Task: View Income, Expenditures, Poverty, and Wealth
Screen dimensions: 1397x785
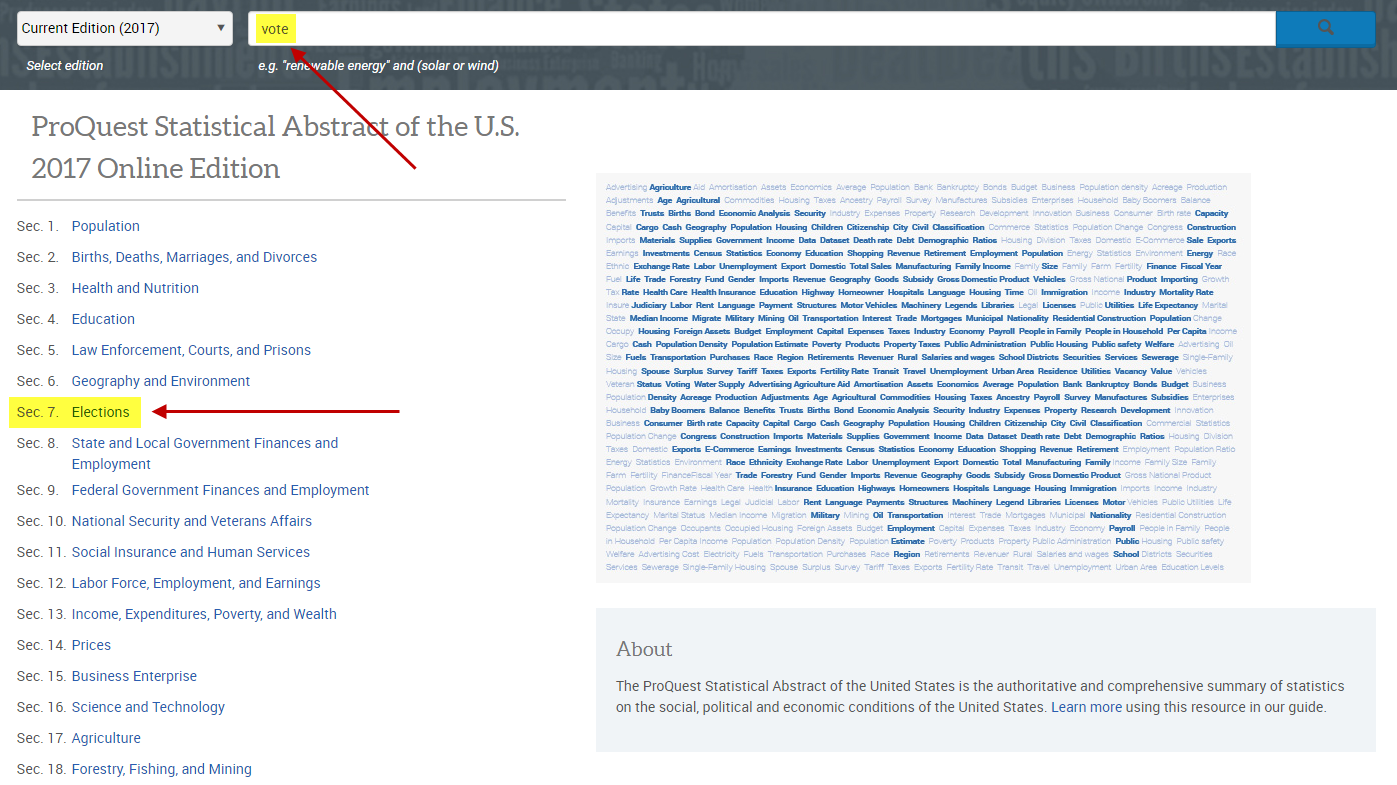Action: pyautogui.click(x=204, y=614)
